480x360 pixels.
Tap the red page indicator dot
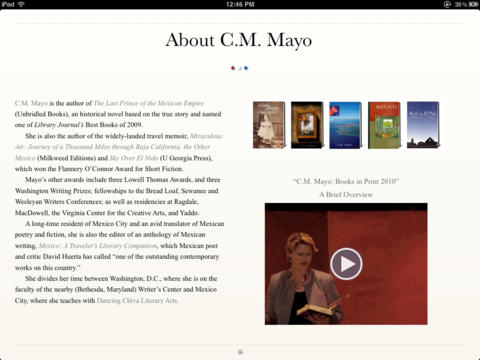(233, 68)
